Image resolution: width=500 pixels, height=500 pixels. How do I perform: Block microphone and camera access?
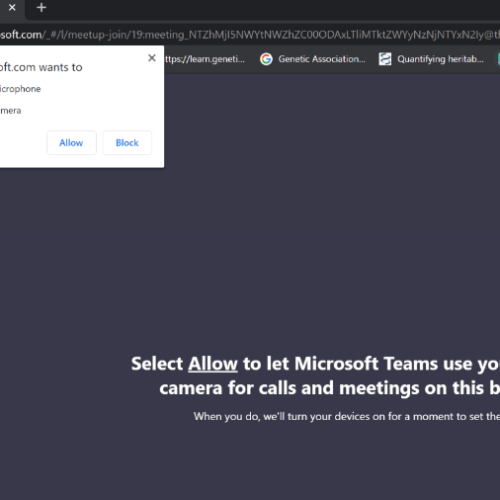(127, 143)
